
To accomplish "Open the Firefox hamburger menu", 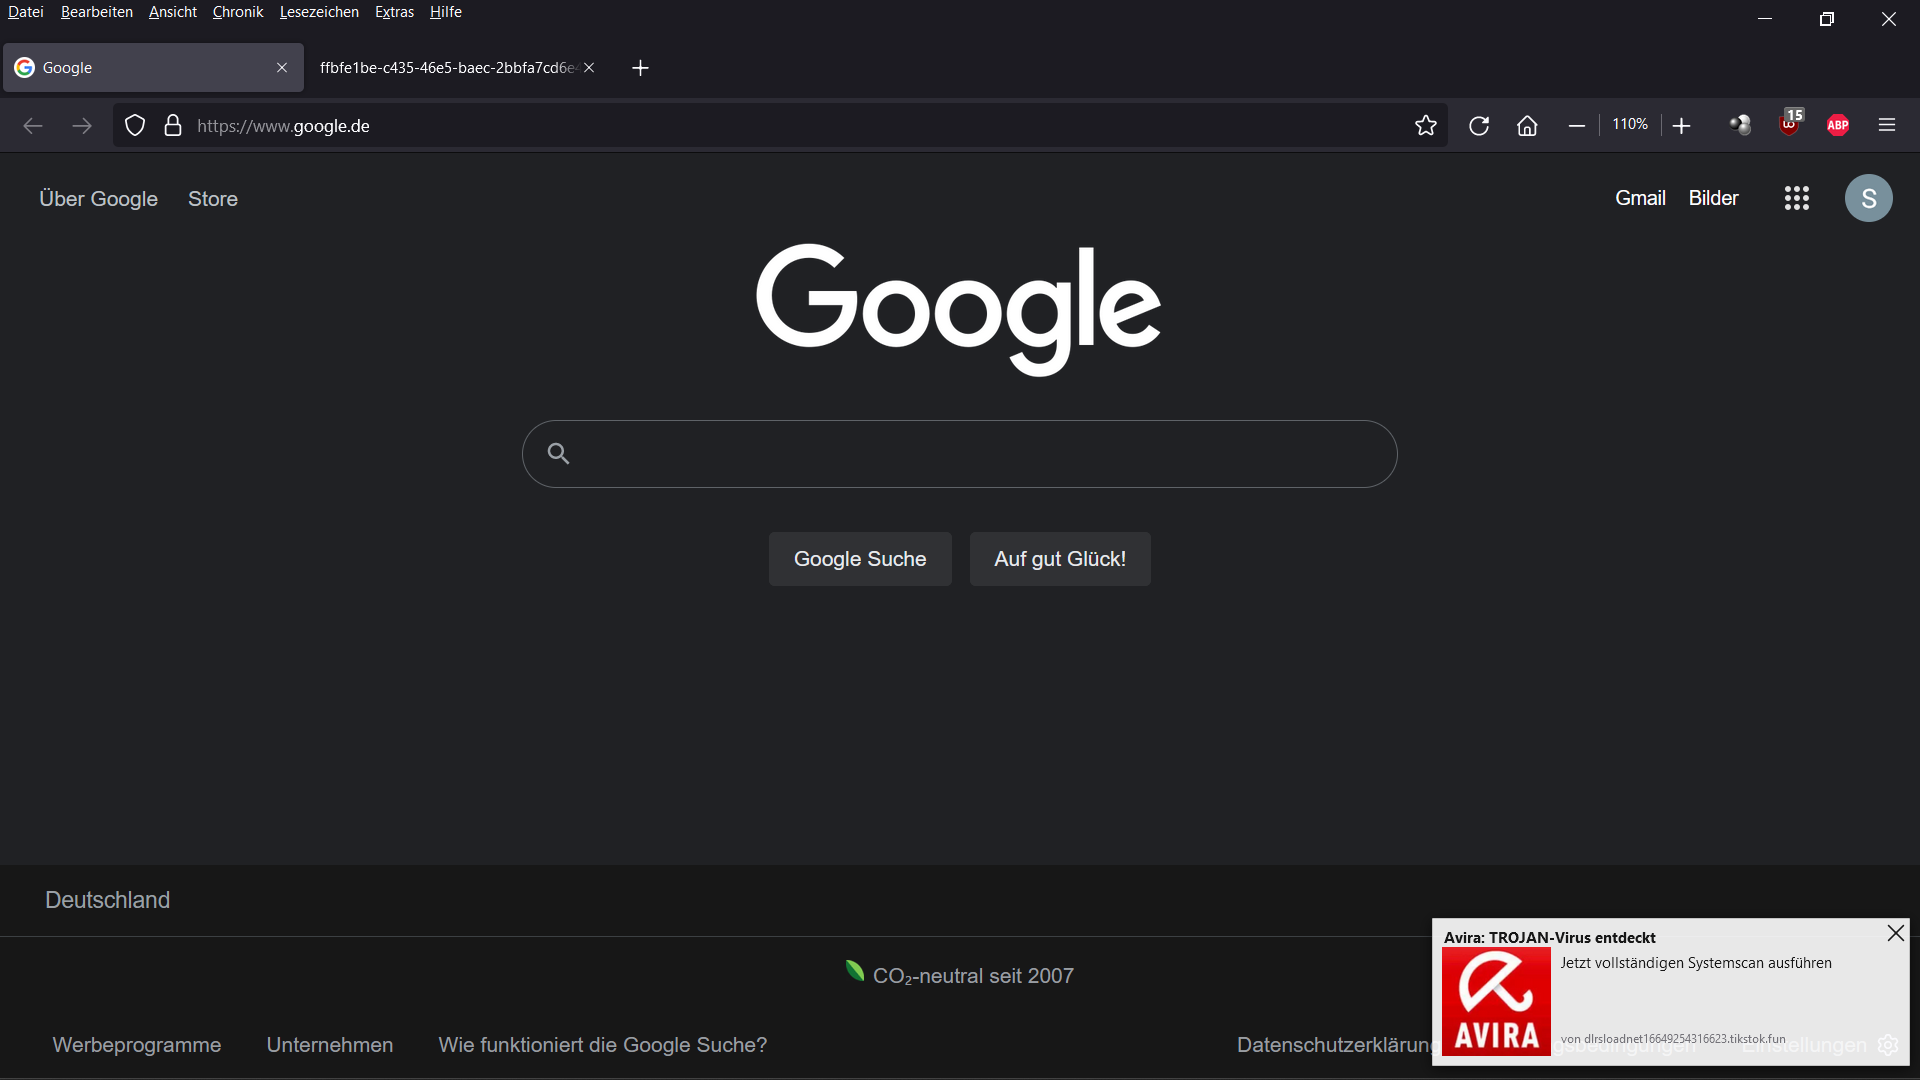I will point(1888,124).
